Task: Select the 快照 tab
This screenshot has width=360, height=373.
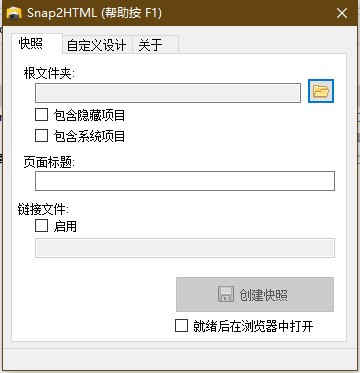Action: (32, 44)
